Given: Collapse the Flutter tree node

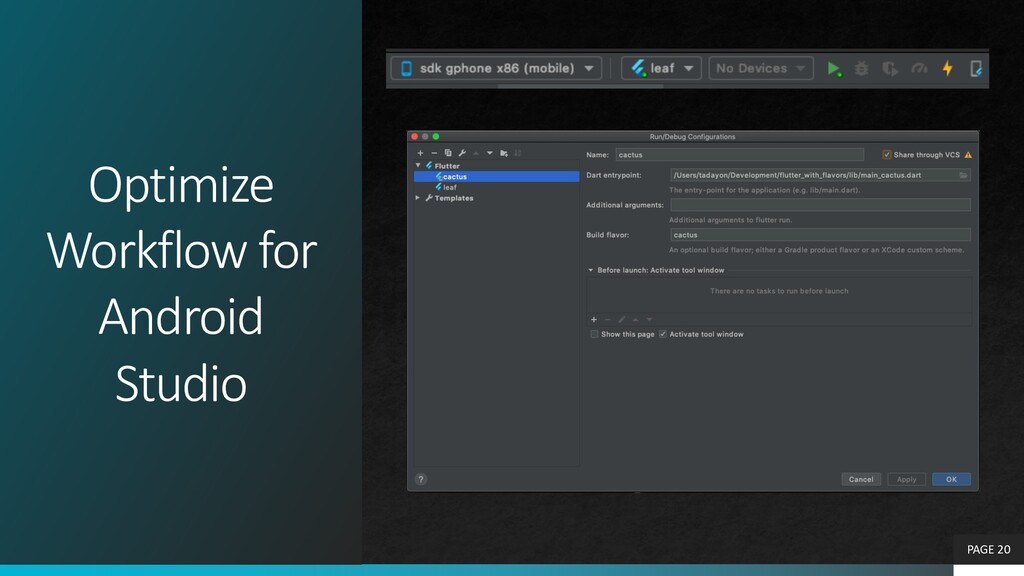Looking at the screenshot, I should [418, 166].
